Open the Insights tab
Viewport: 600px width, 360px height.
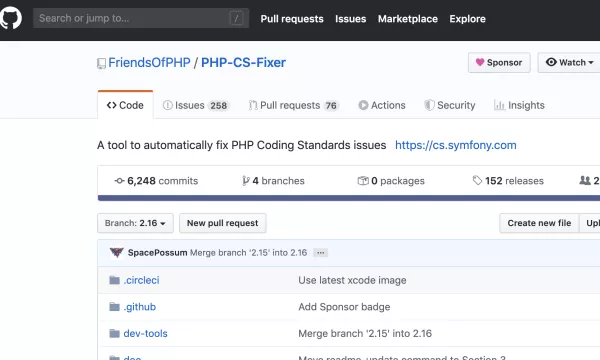tap(519, 105)
